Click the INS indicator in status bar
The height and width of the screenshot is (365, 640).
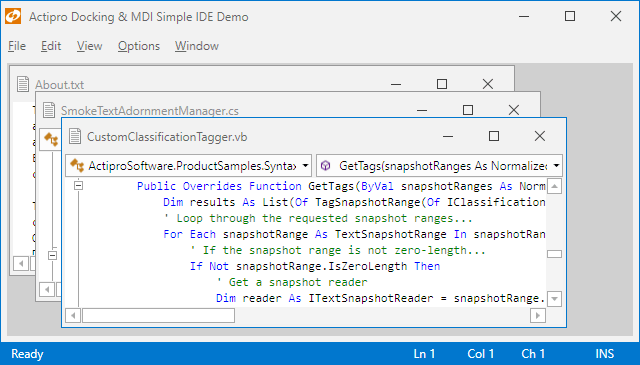[604, 354]
